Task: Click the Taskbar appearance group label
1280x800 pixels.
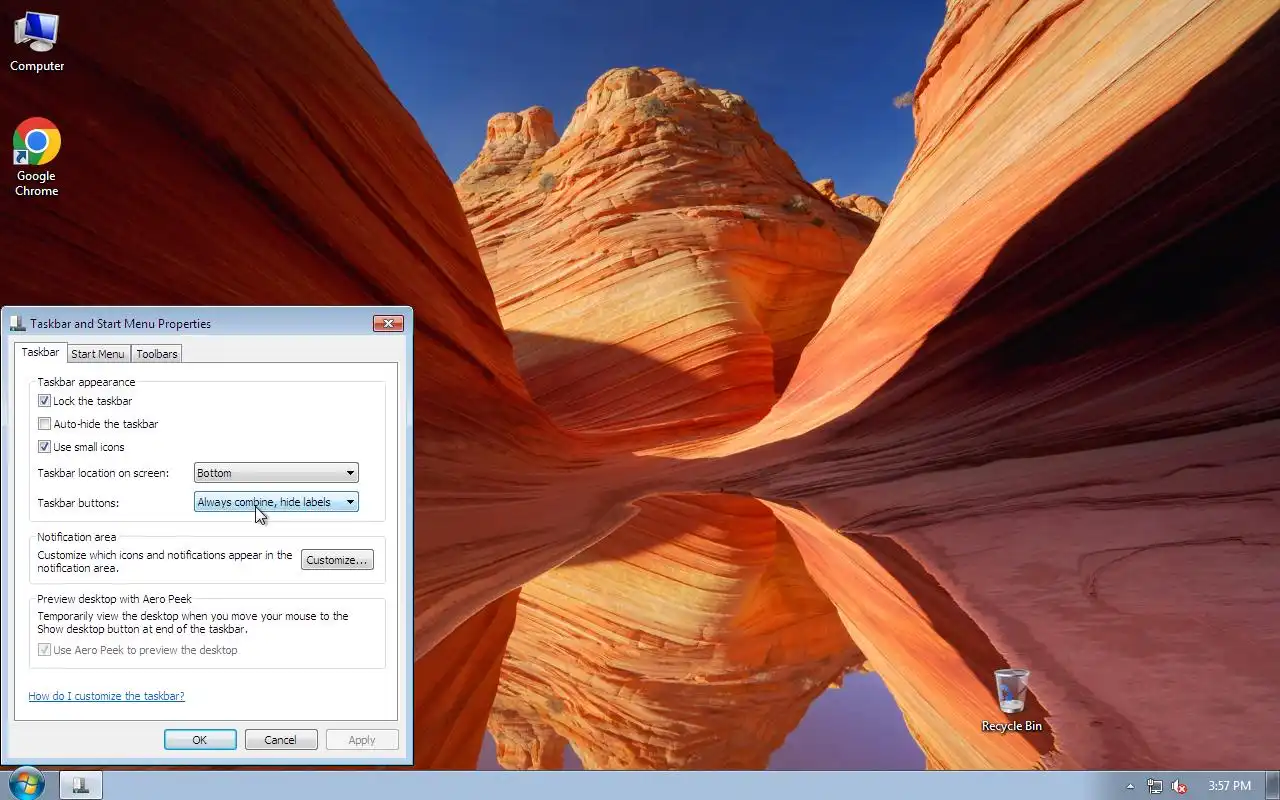Action: pyautogui.click(x=86, y=382)
